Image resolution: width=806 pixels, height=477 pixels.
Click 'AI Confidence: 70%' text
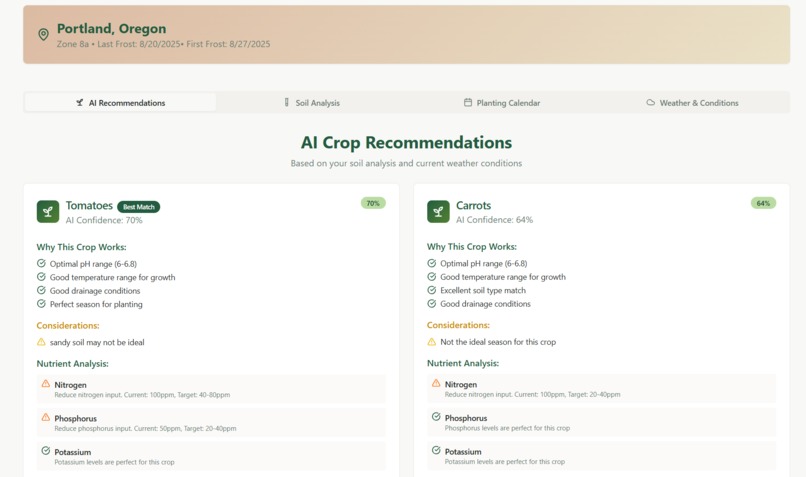104,220
